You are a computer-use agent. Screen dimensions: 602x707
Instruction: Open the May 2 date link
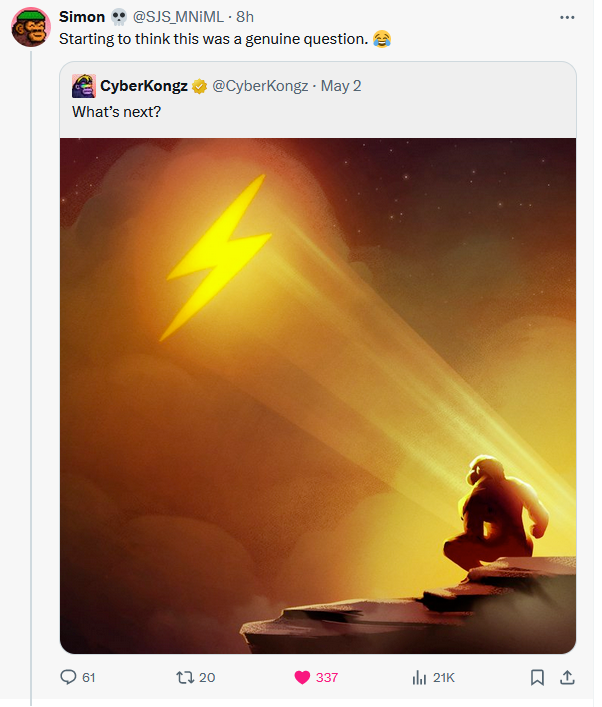[341, 86]
